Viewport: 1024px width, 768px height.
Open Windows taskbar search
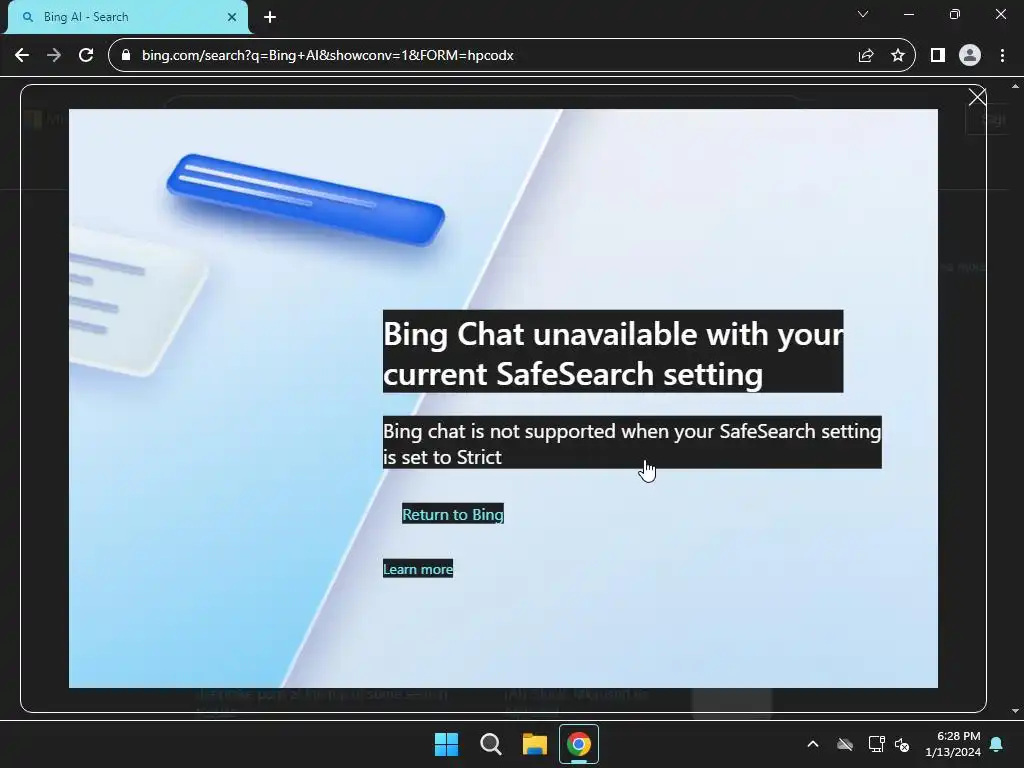pyautogui.click(x=491, y=744)
